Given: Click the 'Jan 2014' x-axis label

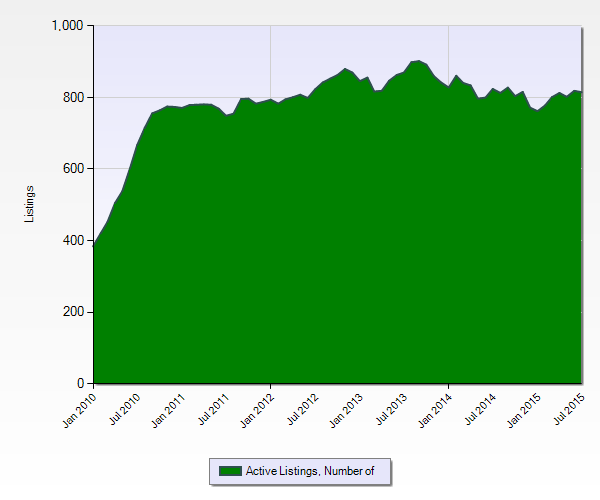Looking at the screenshot, I should tap(435, 410).
